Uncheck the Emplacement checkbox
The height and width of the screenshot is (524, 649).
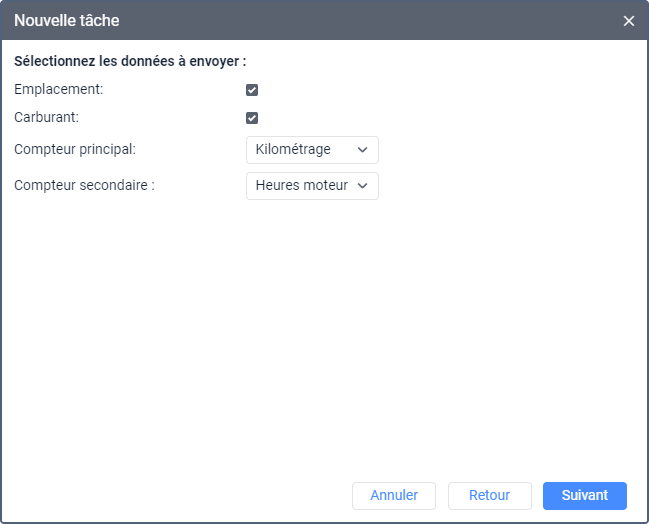(252, 90)
